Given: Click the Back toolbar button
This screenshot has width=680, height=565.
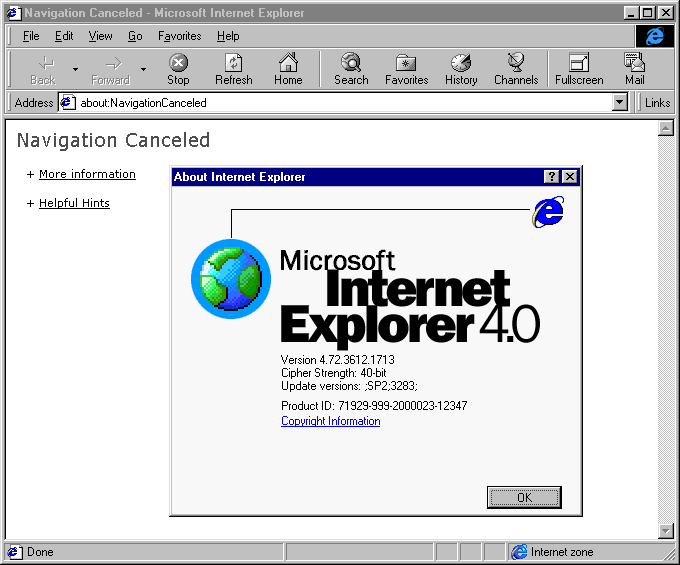Looking at the screenshot, I should [x=43, y=69].
